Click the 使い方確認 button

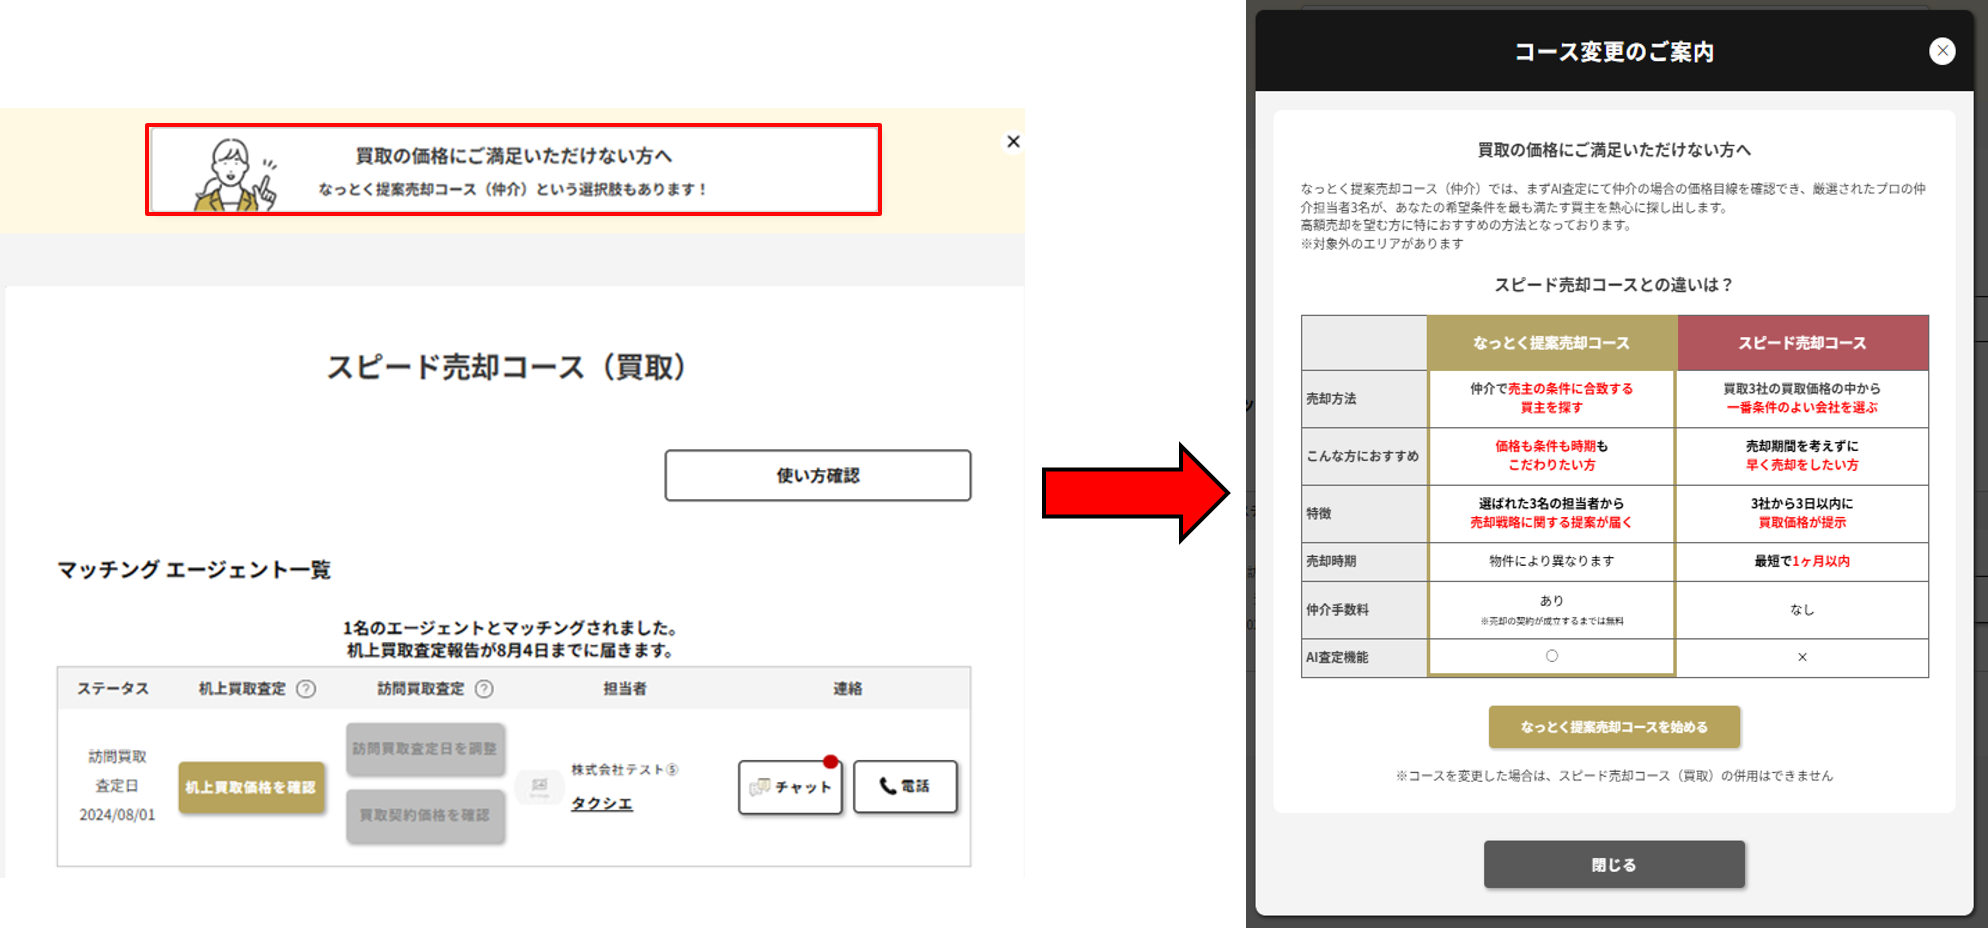point(817,475)
